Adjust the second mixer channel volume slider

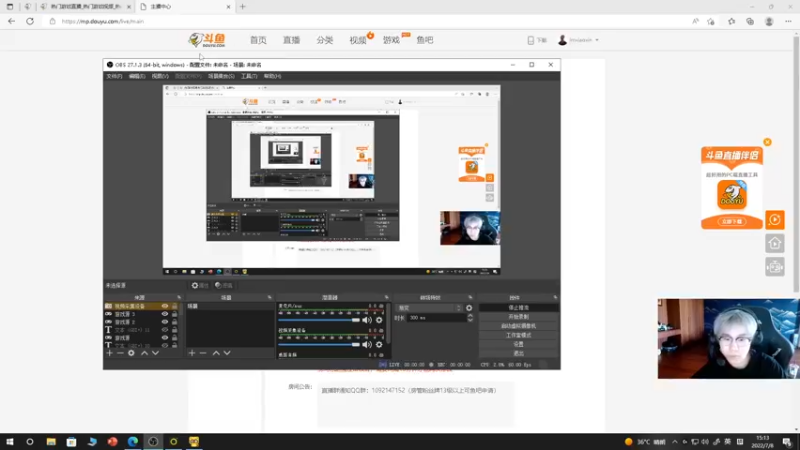point(319,344)
